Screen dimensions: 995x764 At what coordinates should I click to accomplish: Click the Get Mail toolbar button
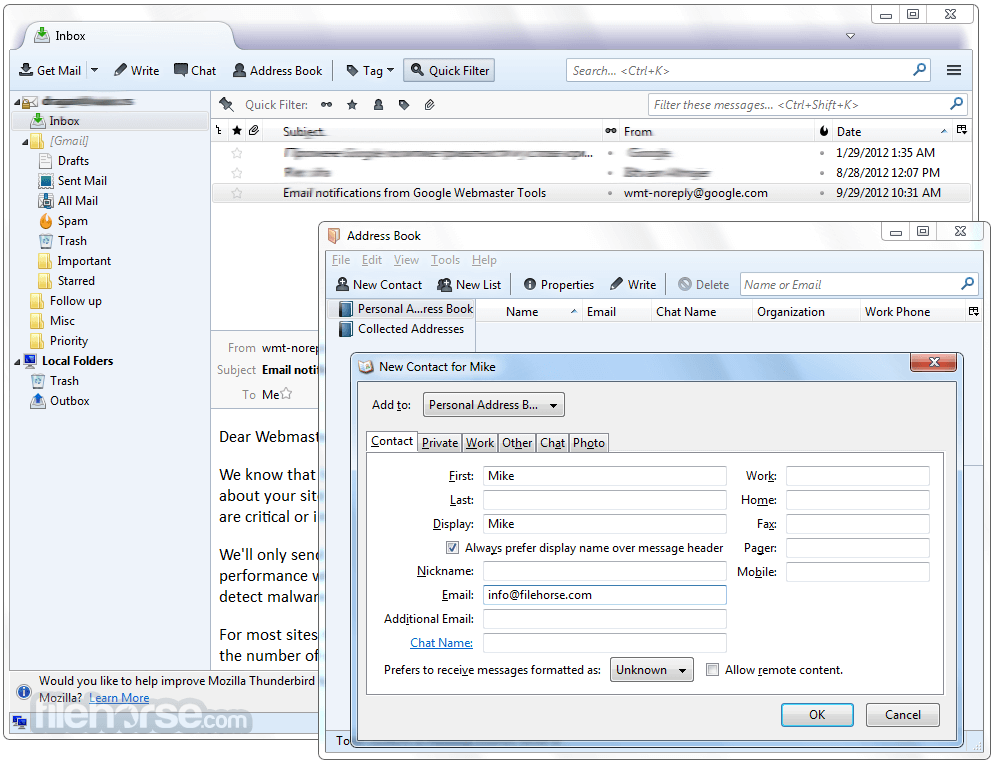(x=50, y=70)
